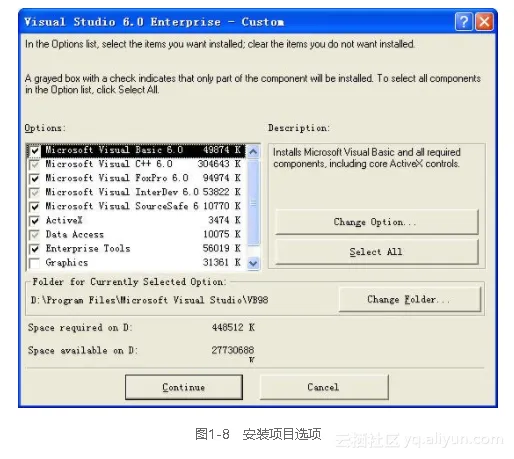Viewport: 514px width, 459px height.
Task: Click the Change Folder... button
Action: coord(410,299)
